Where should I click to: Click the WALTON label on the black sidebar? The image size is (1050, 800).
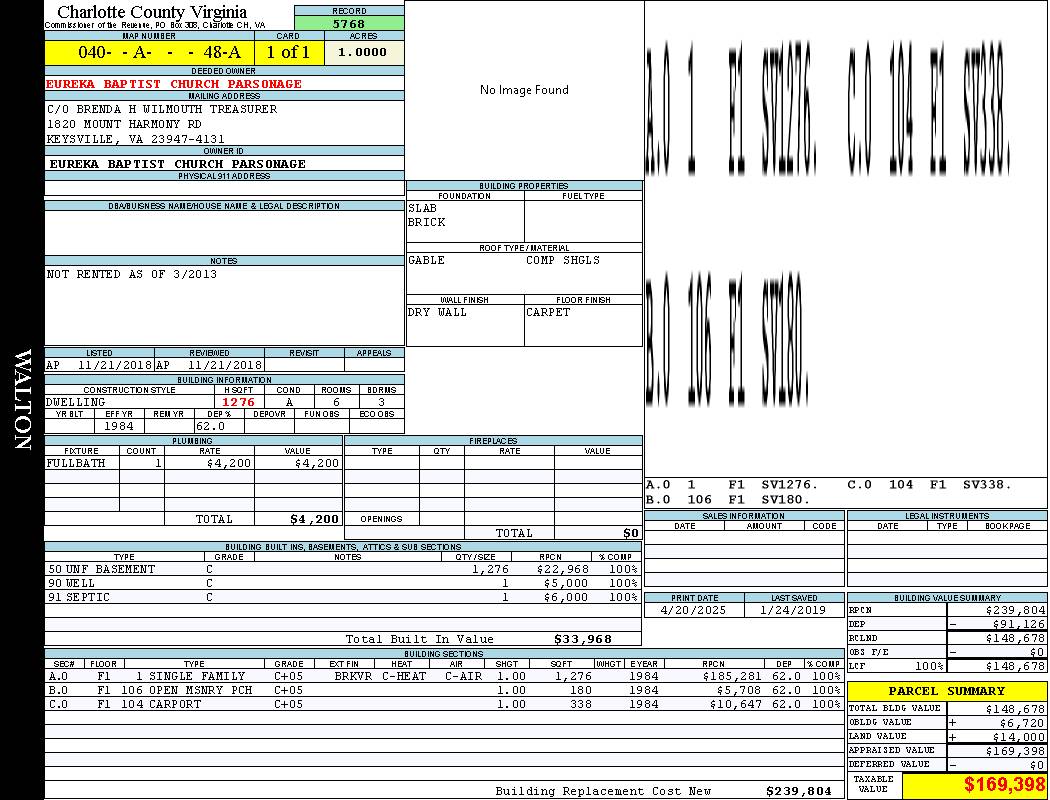[22, 400]
